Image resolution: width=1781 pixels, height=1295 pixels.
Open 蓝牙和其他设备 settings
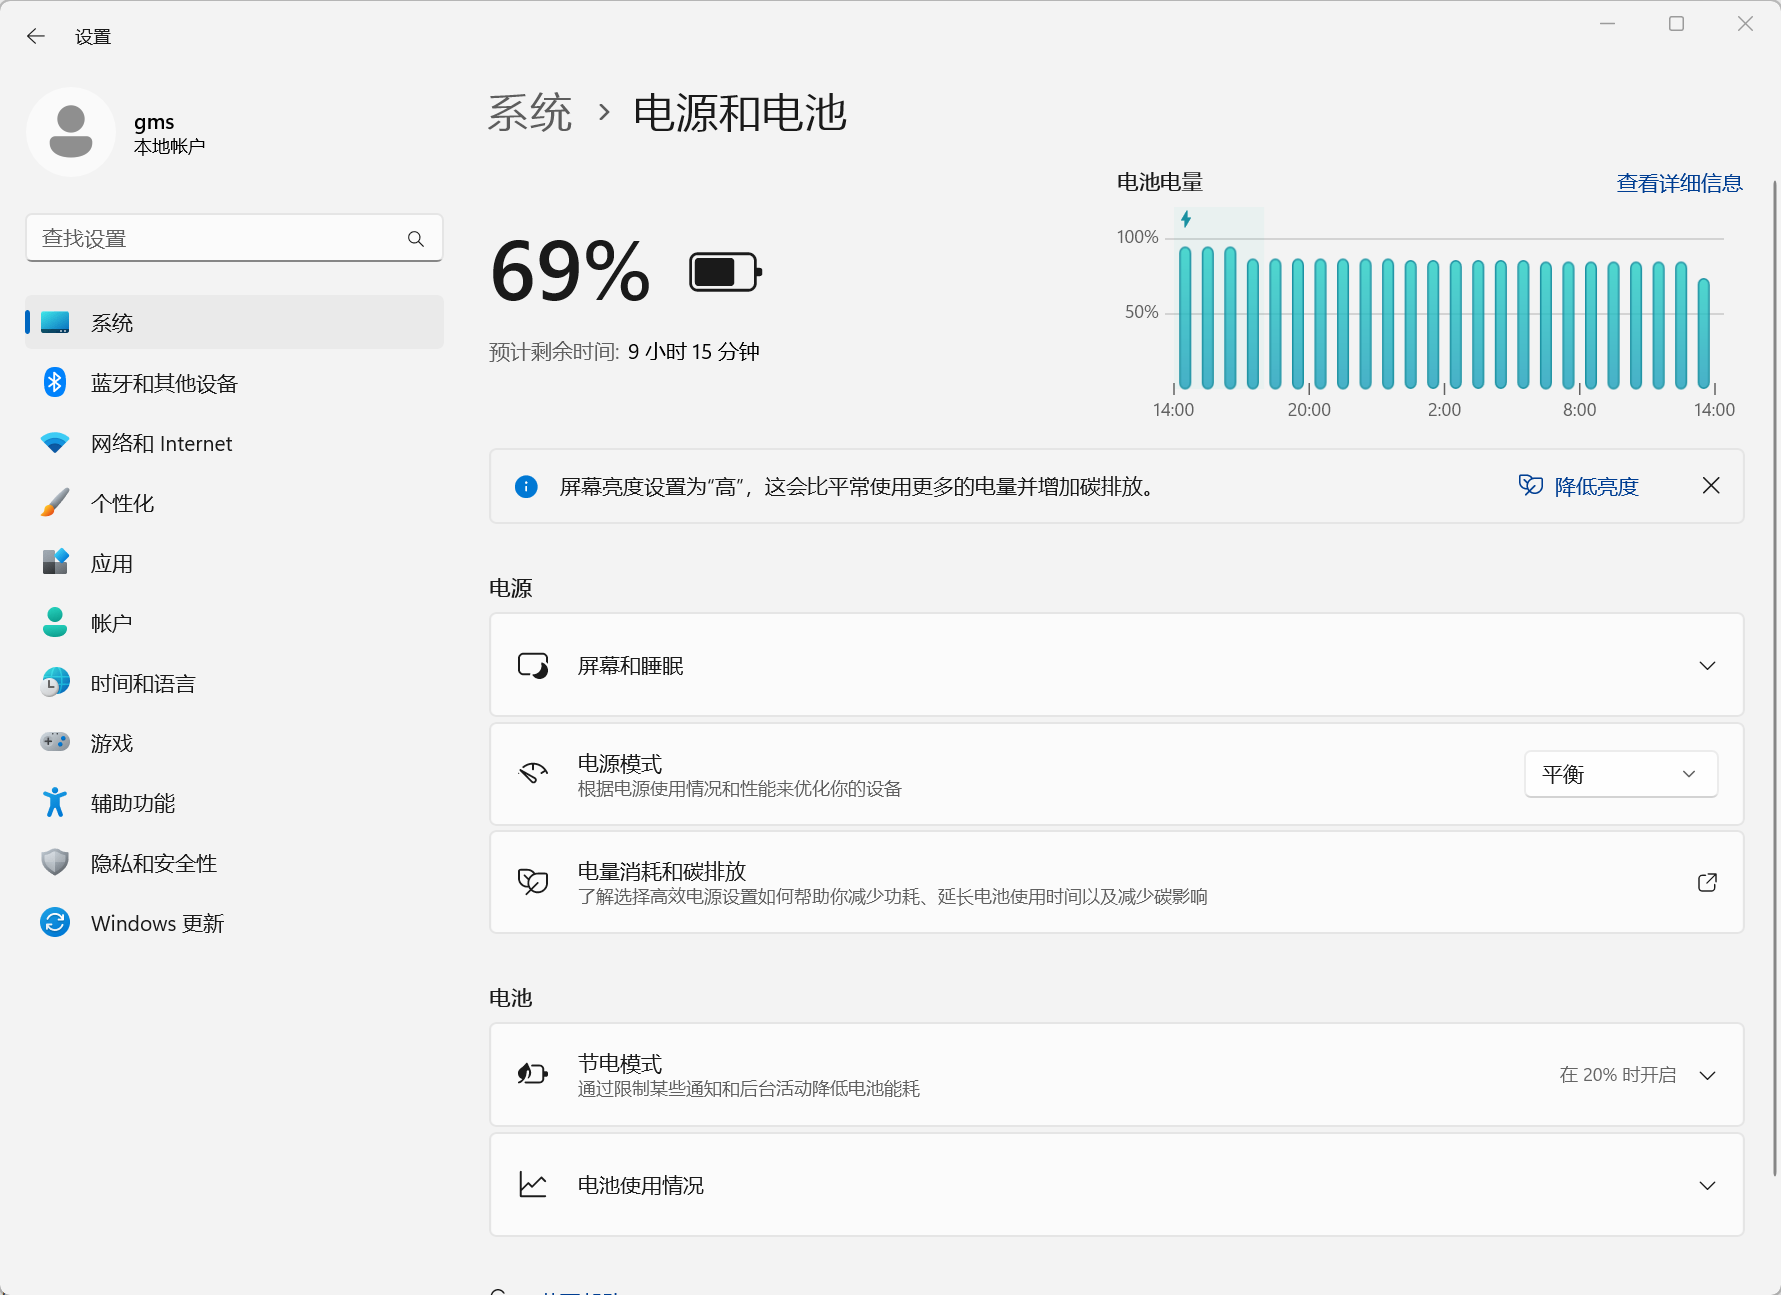[x=234, y=383]
